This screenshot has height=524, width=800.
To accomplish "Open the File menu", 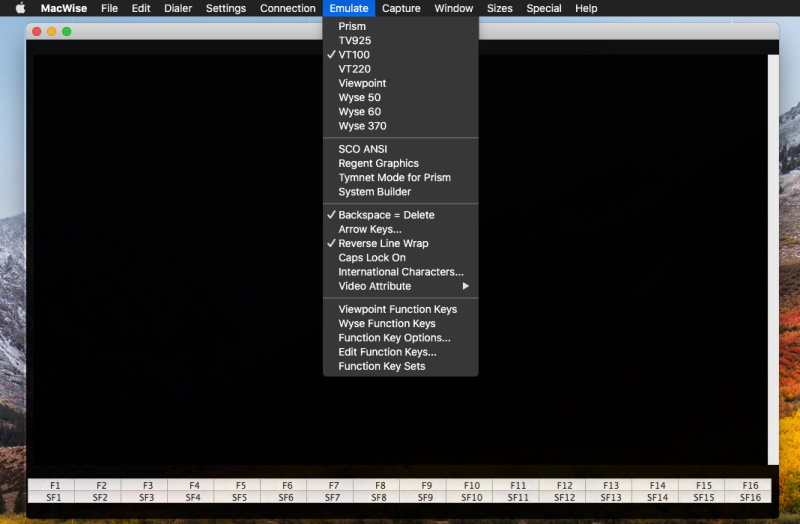I will coord(109,8).
